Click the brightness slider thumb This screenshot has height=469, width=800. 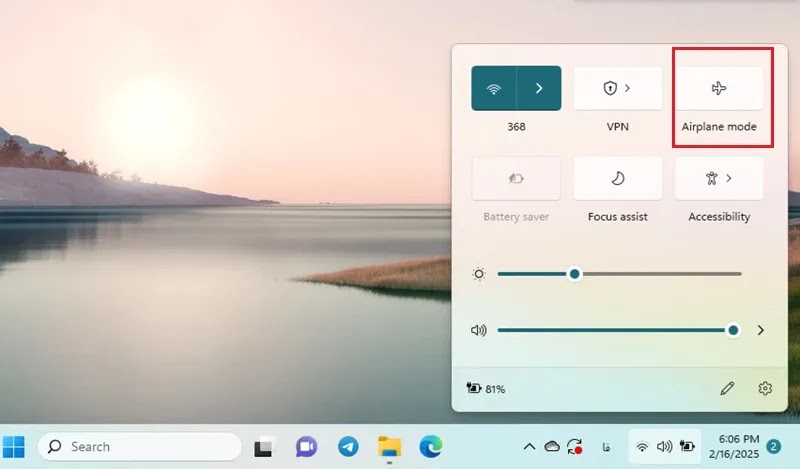click(x=574, y=274)
